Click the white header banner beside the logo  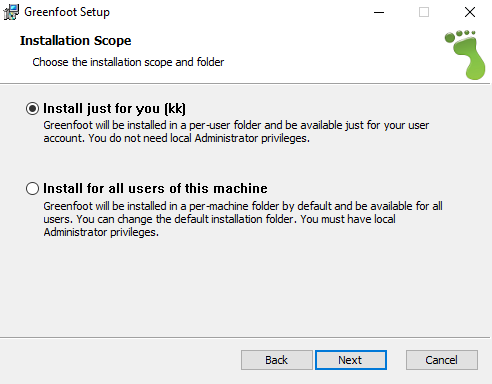click(x=333, y=53)
